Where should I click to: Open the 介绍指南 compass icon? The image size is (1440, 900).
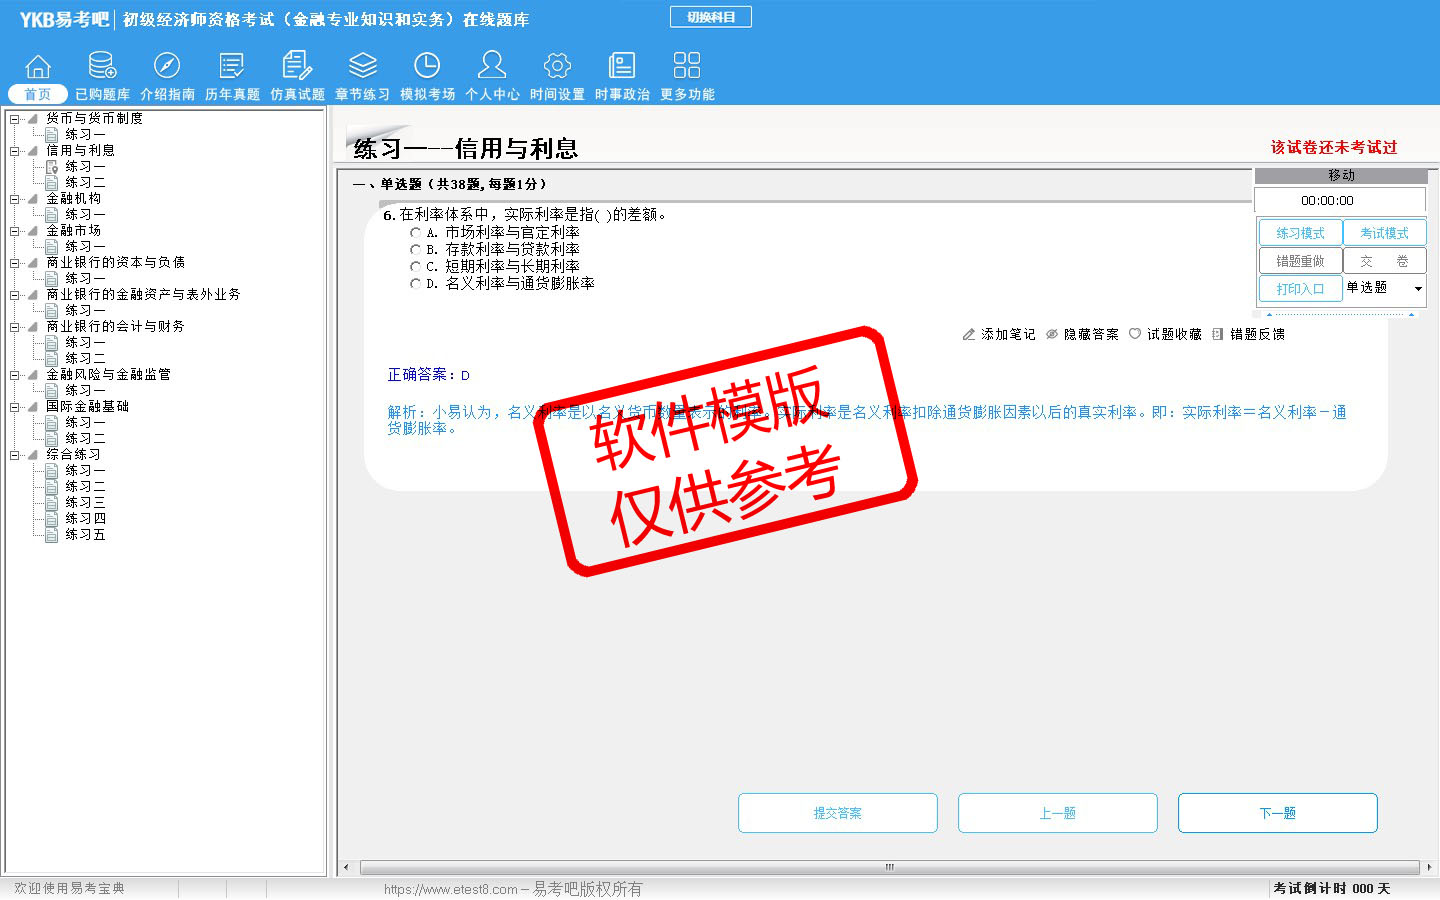167,67
